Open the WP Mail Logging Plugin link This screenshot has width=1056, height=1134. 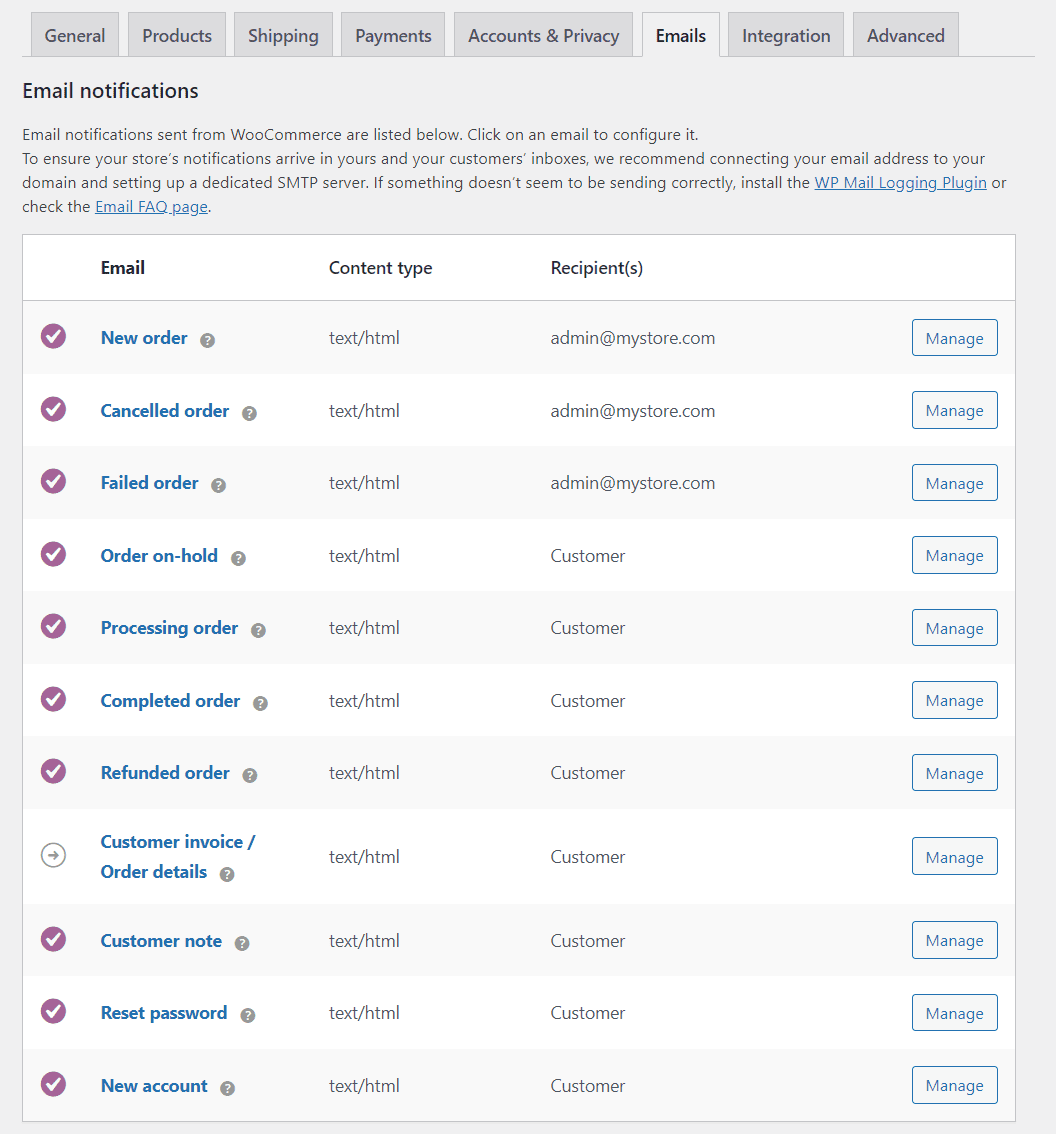tap(899, 182)
